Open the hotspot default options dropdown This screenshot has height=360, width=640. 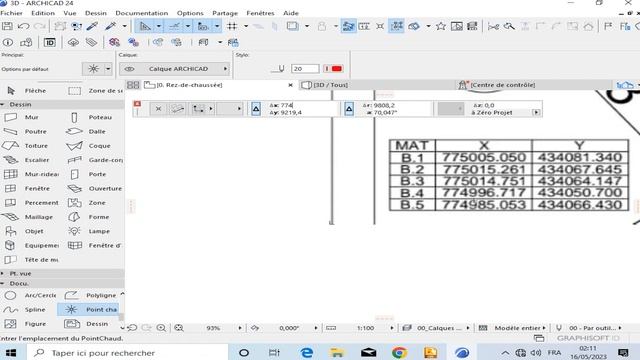coord(108,69)
